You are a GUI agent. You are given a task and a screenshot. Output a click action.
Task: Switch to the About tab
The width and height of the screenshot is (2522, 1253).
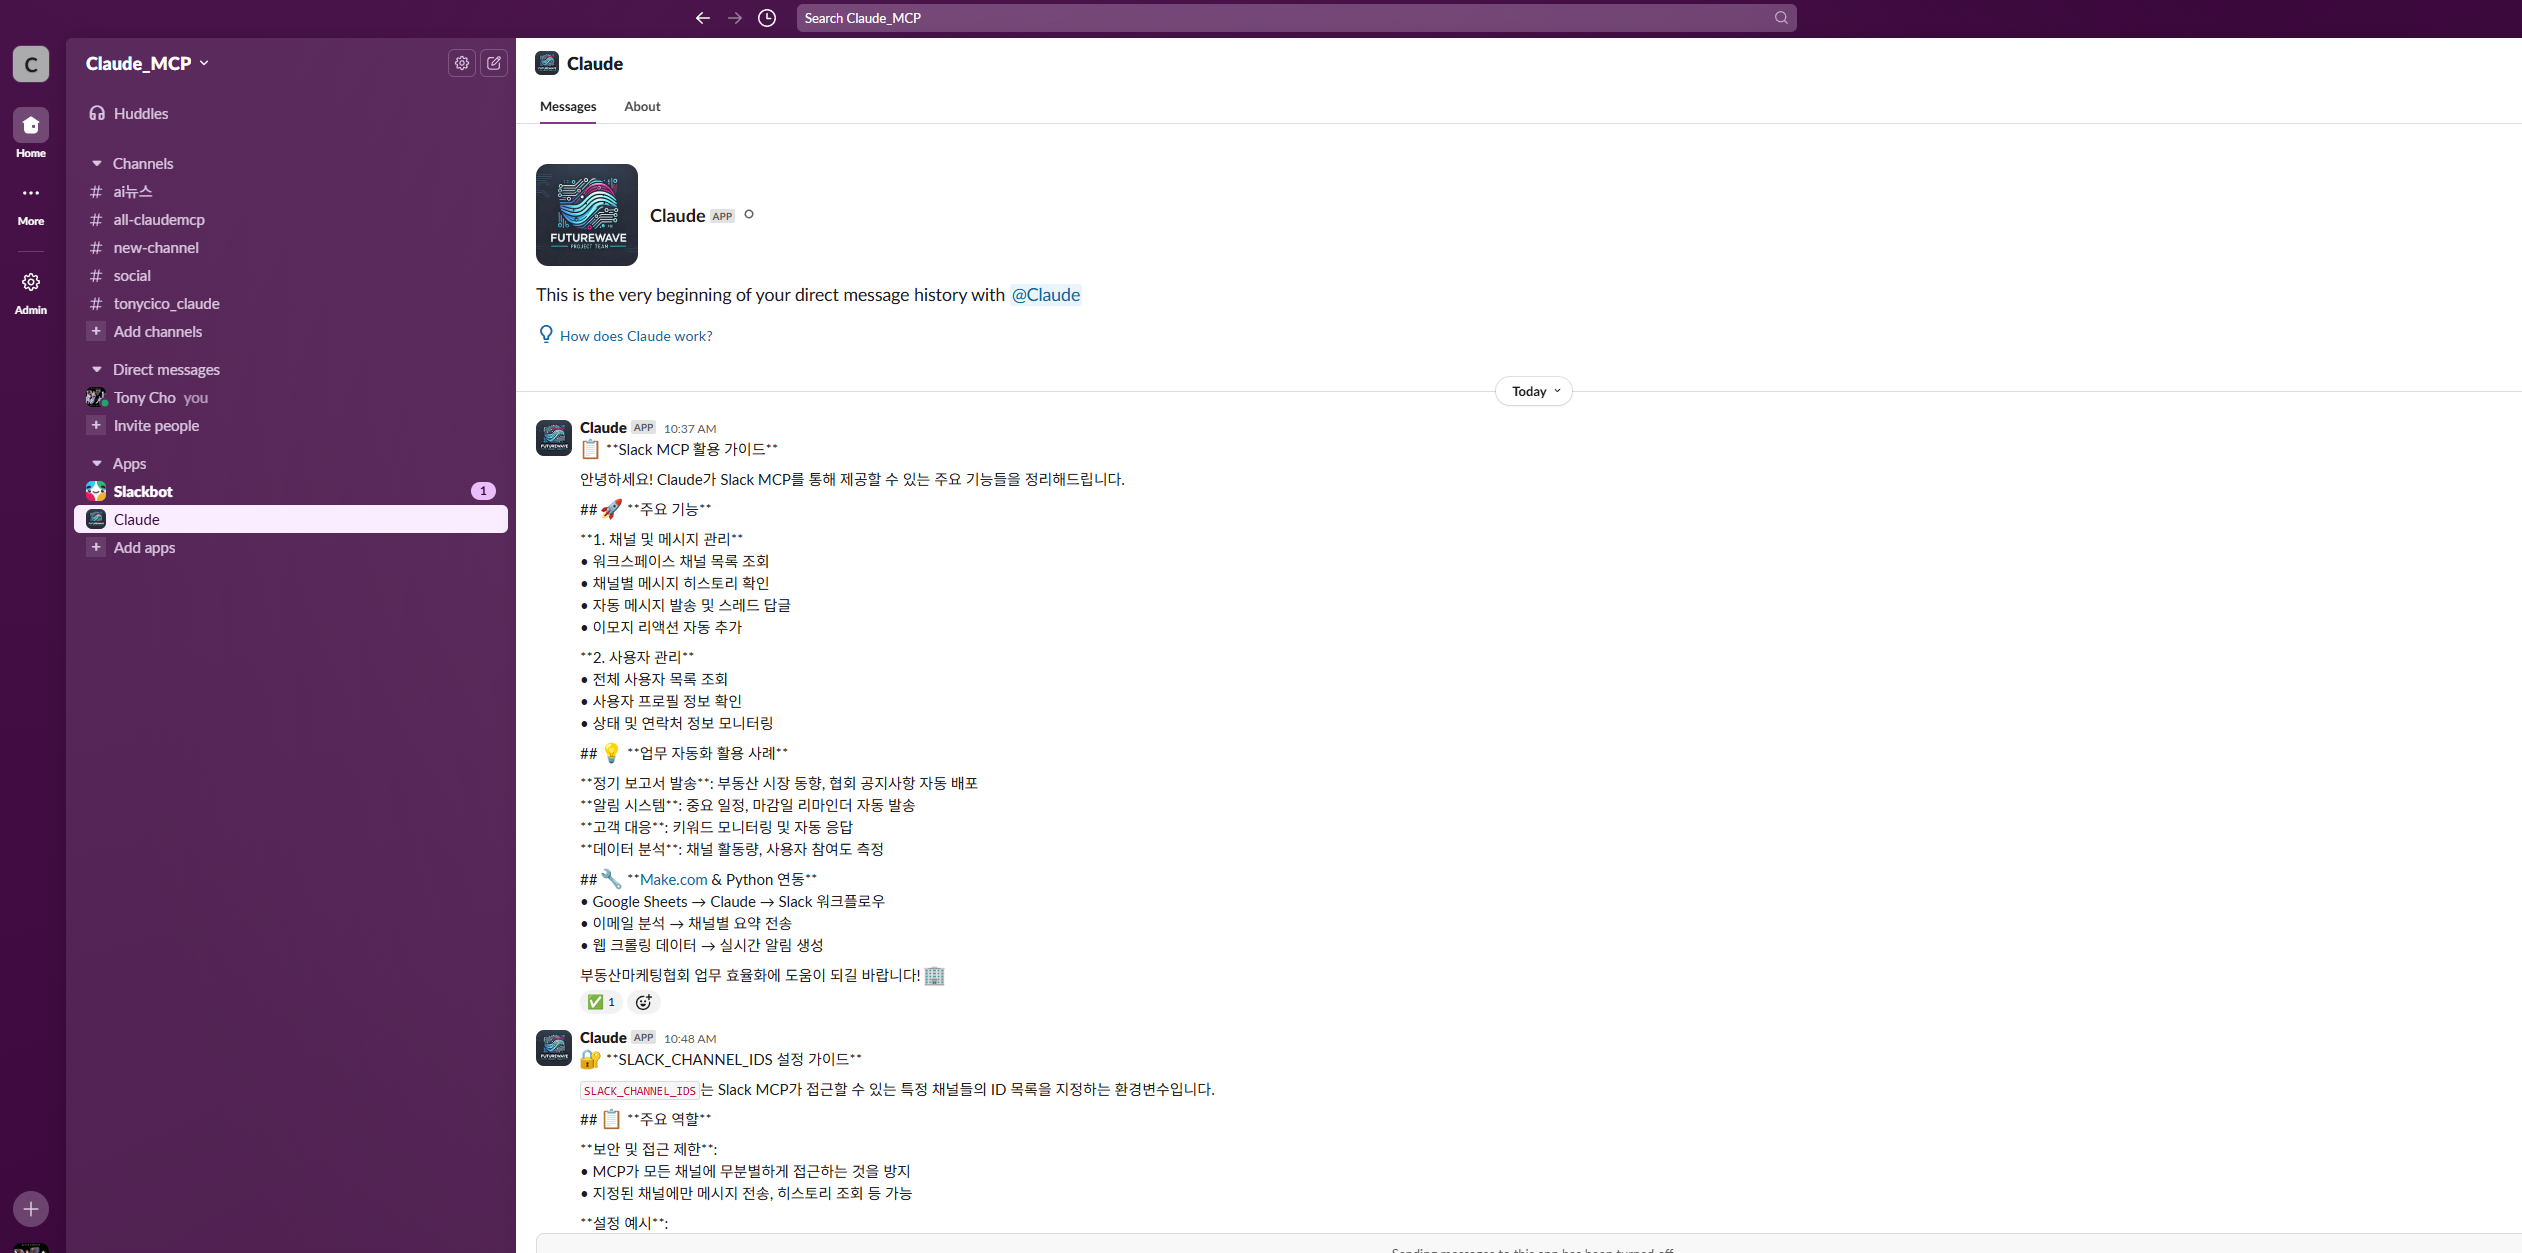pyautogui.click(x=642, y=107)
